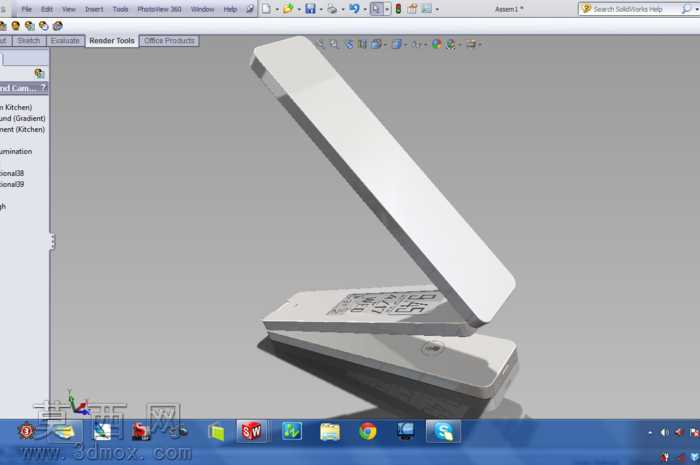The image size is (700, 465).
Task: Open View Orientation cube icon
Action: click(x=377, y=44)
